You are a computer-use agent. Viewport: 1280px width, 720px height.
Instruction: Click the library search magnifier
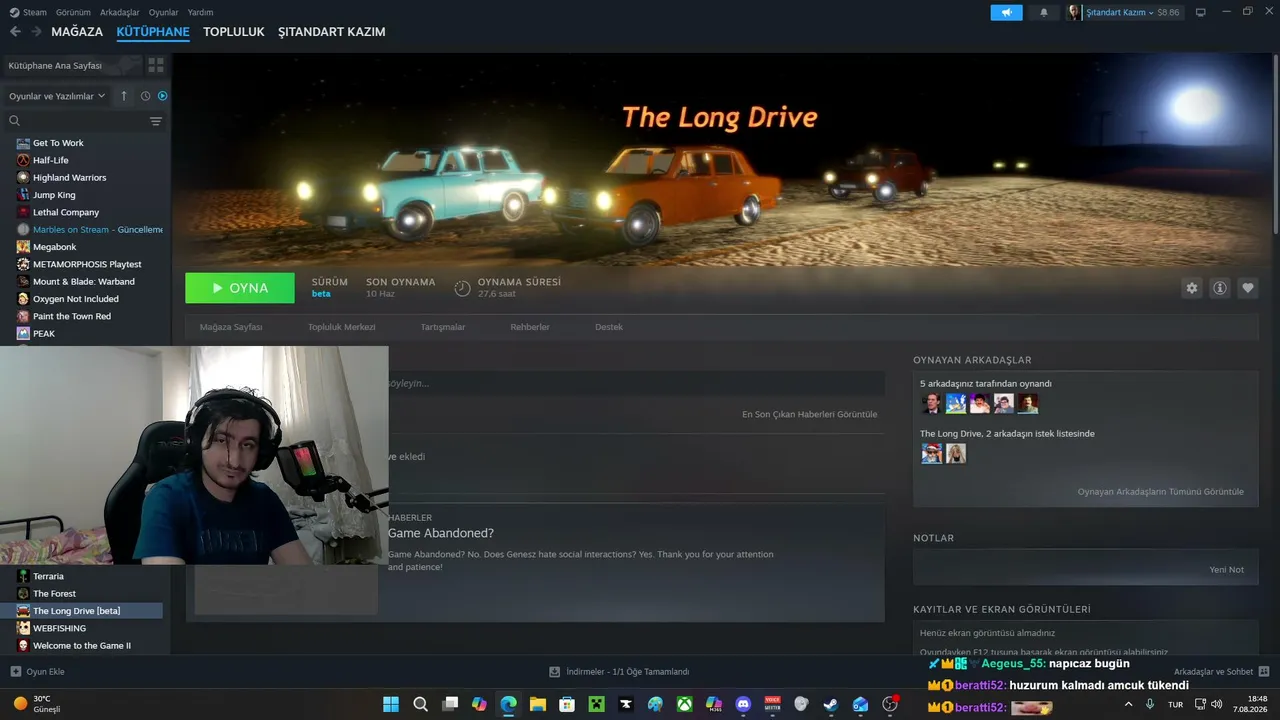tap(15, 121)
